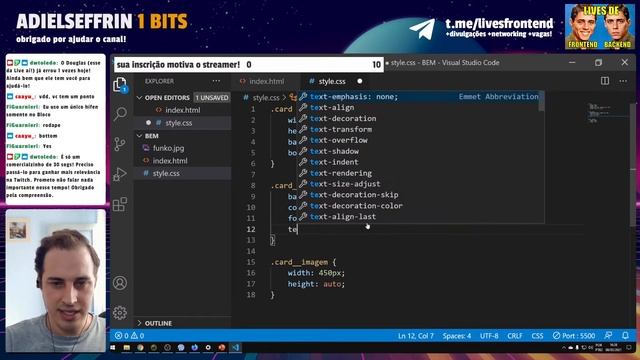Viewport: 640px width, 360px height.
Task: Change file encoding via UTF-8
Action: pos(489,336)
